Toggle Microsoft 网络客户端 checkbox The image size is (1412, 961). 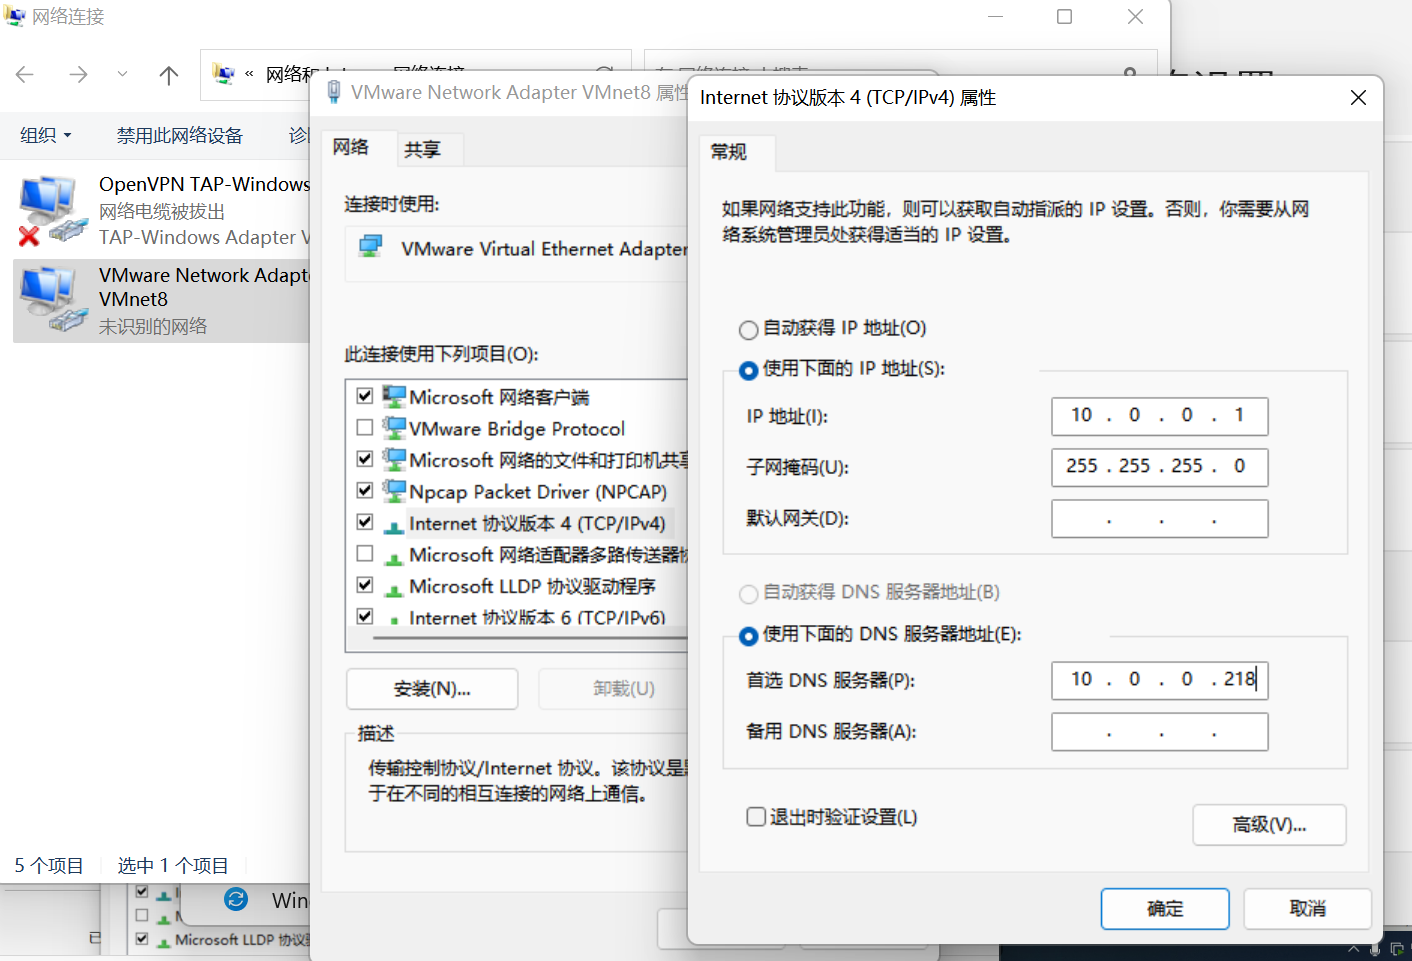(365, 396)
